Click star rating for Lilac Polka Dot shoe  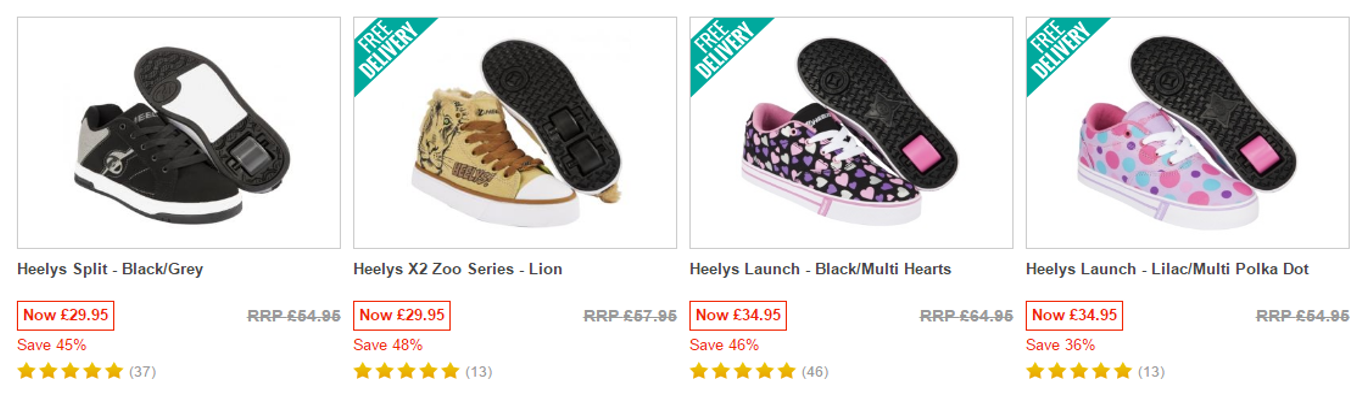[1078, 372]
